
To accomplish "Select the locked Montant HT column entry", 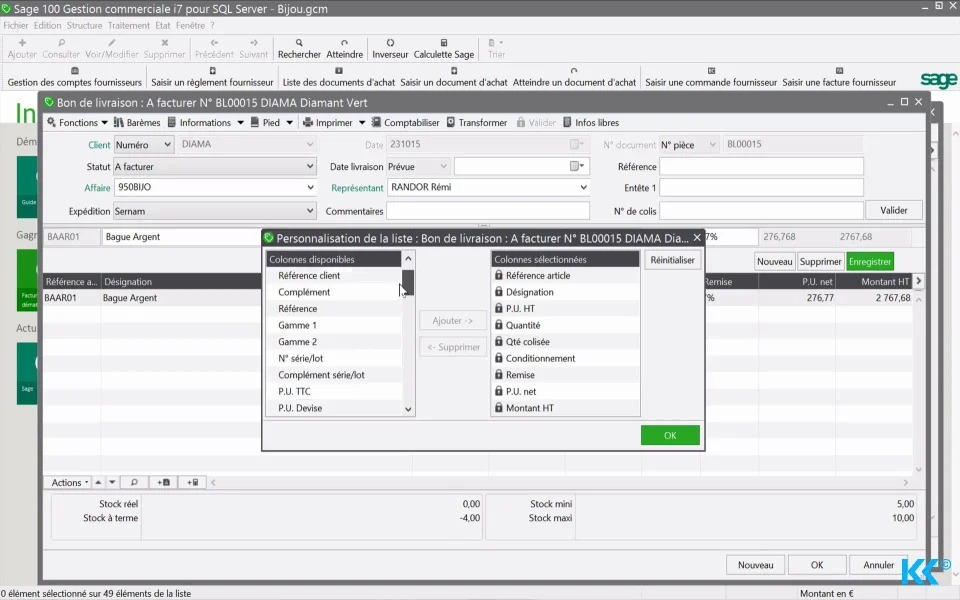I will pyautogui.click(x=564, y=408).
